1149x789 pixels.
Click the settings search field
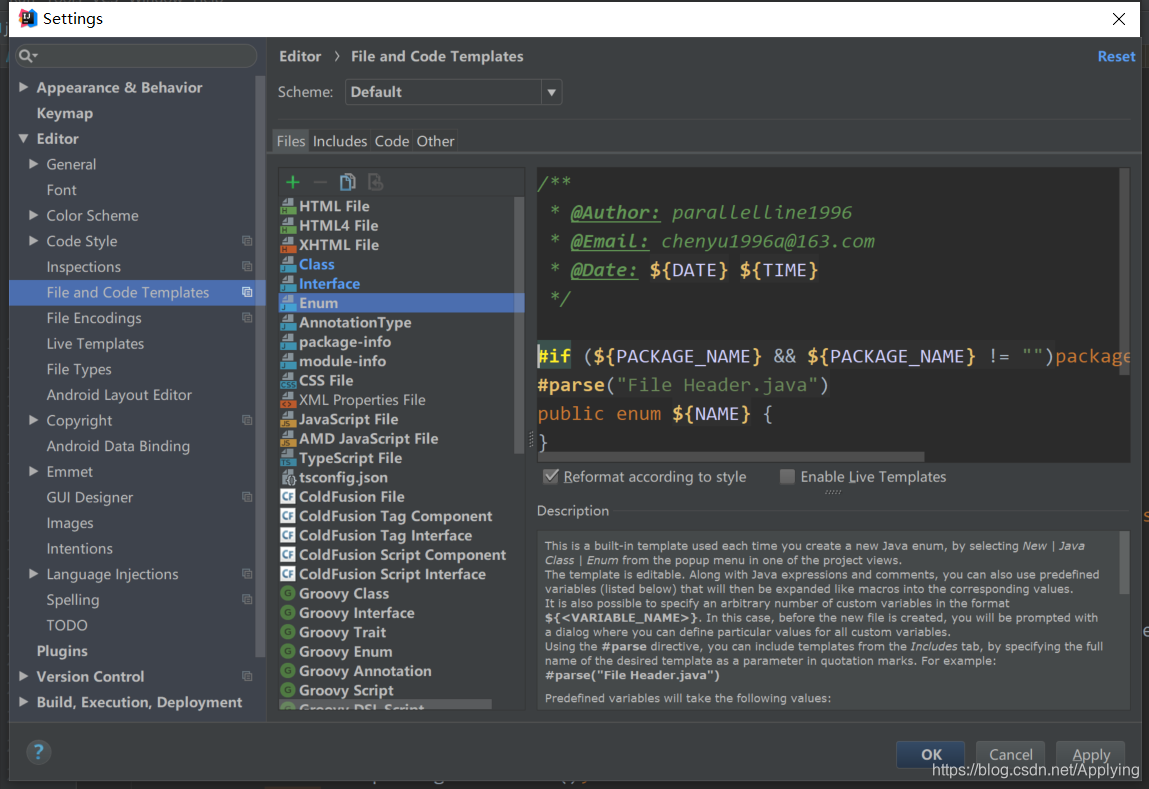[136, 56]
